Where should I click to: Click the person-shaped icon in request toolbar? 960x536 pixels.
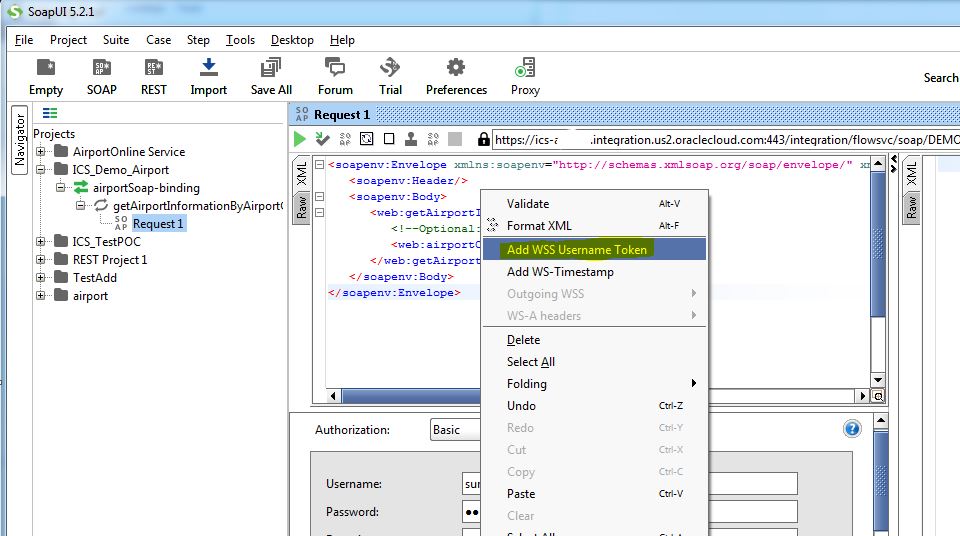[x=411, y=139]
